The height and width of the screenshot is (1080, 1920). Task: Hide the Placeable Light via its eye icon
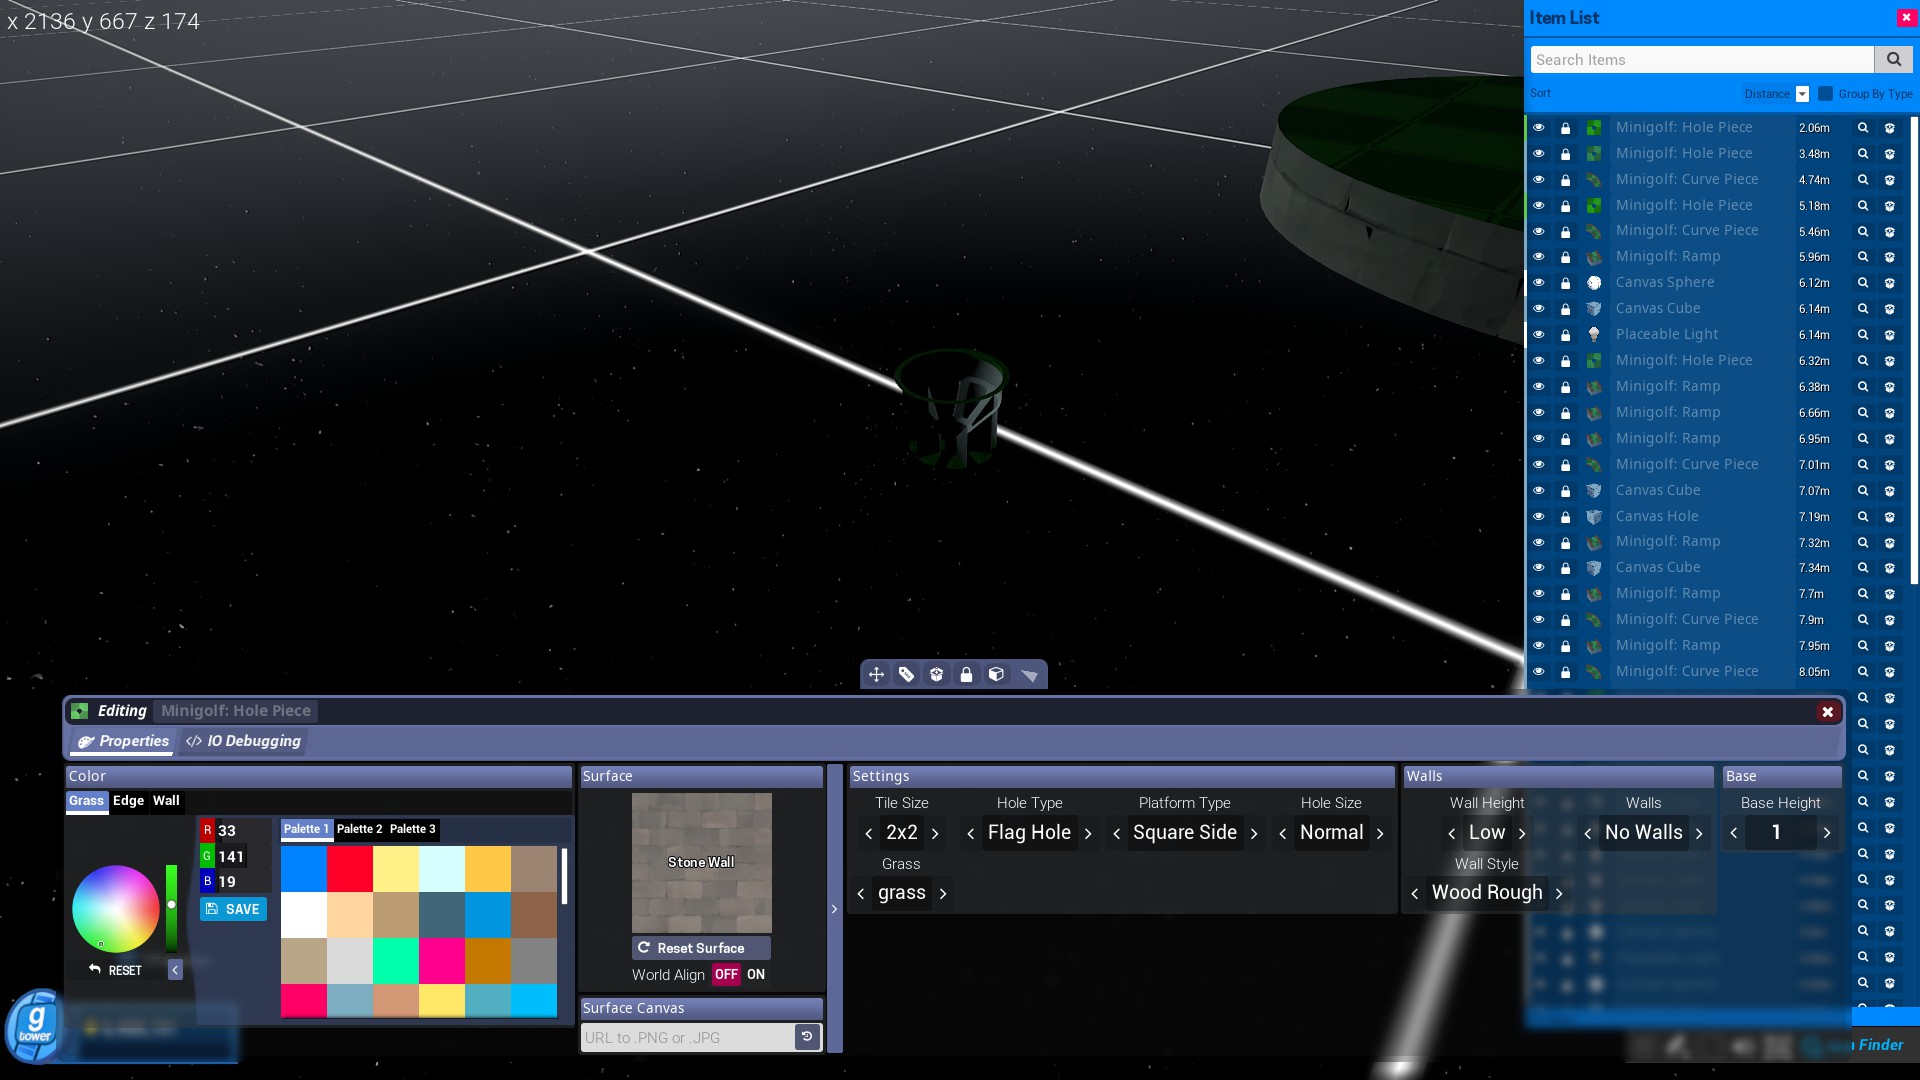(1539, 335)
